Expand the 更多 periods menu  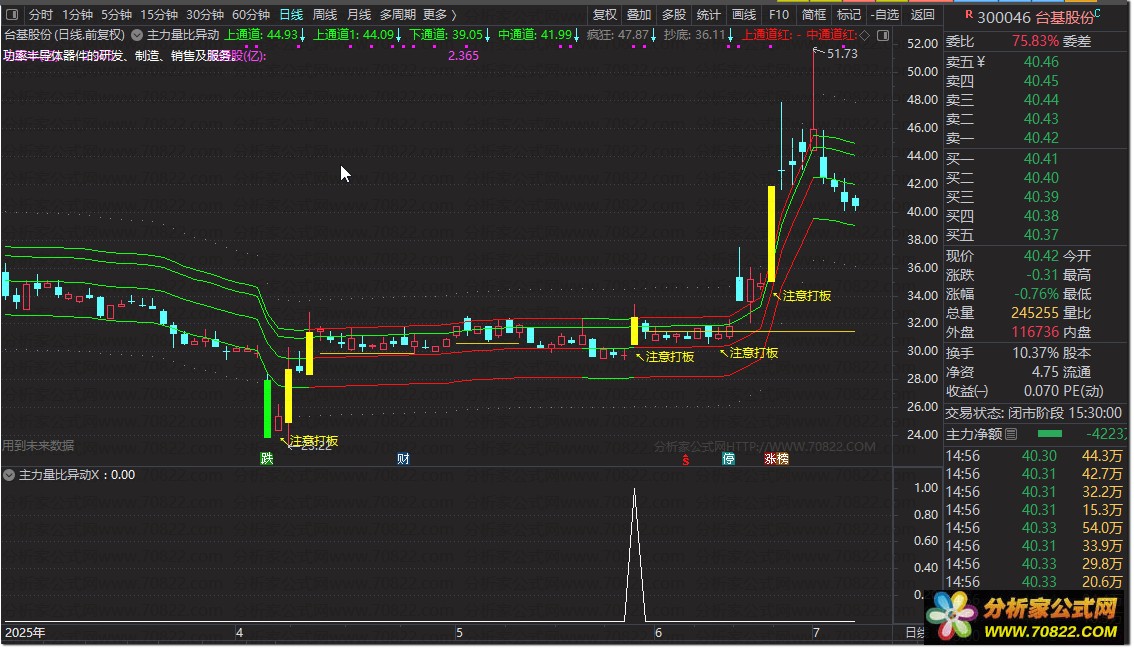pyautogui.click(x=440, y=14)
